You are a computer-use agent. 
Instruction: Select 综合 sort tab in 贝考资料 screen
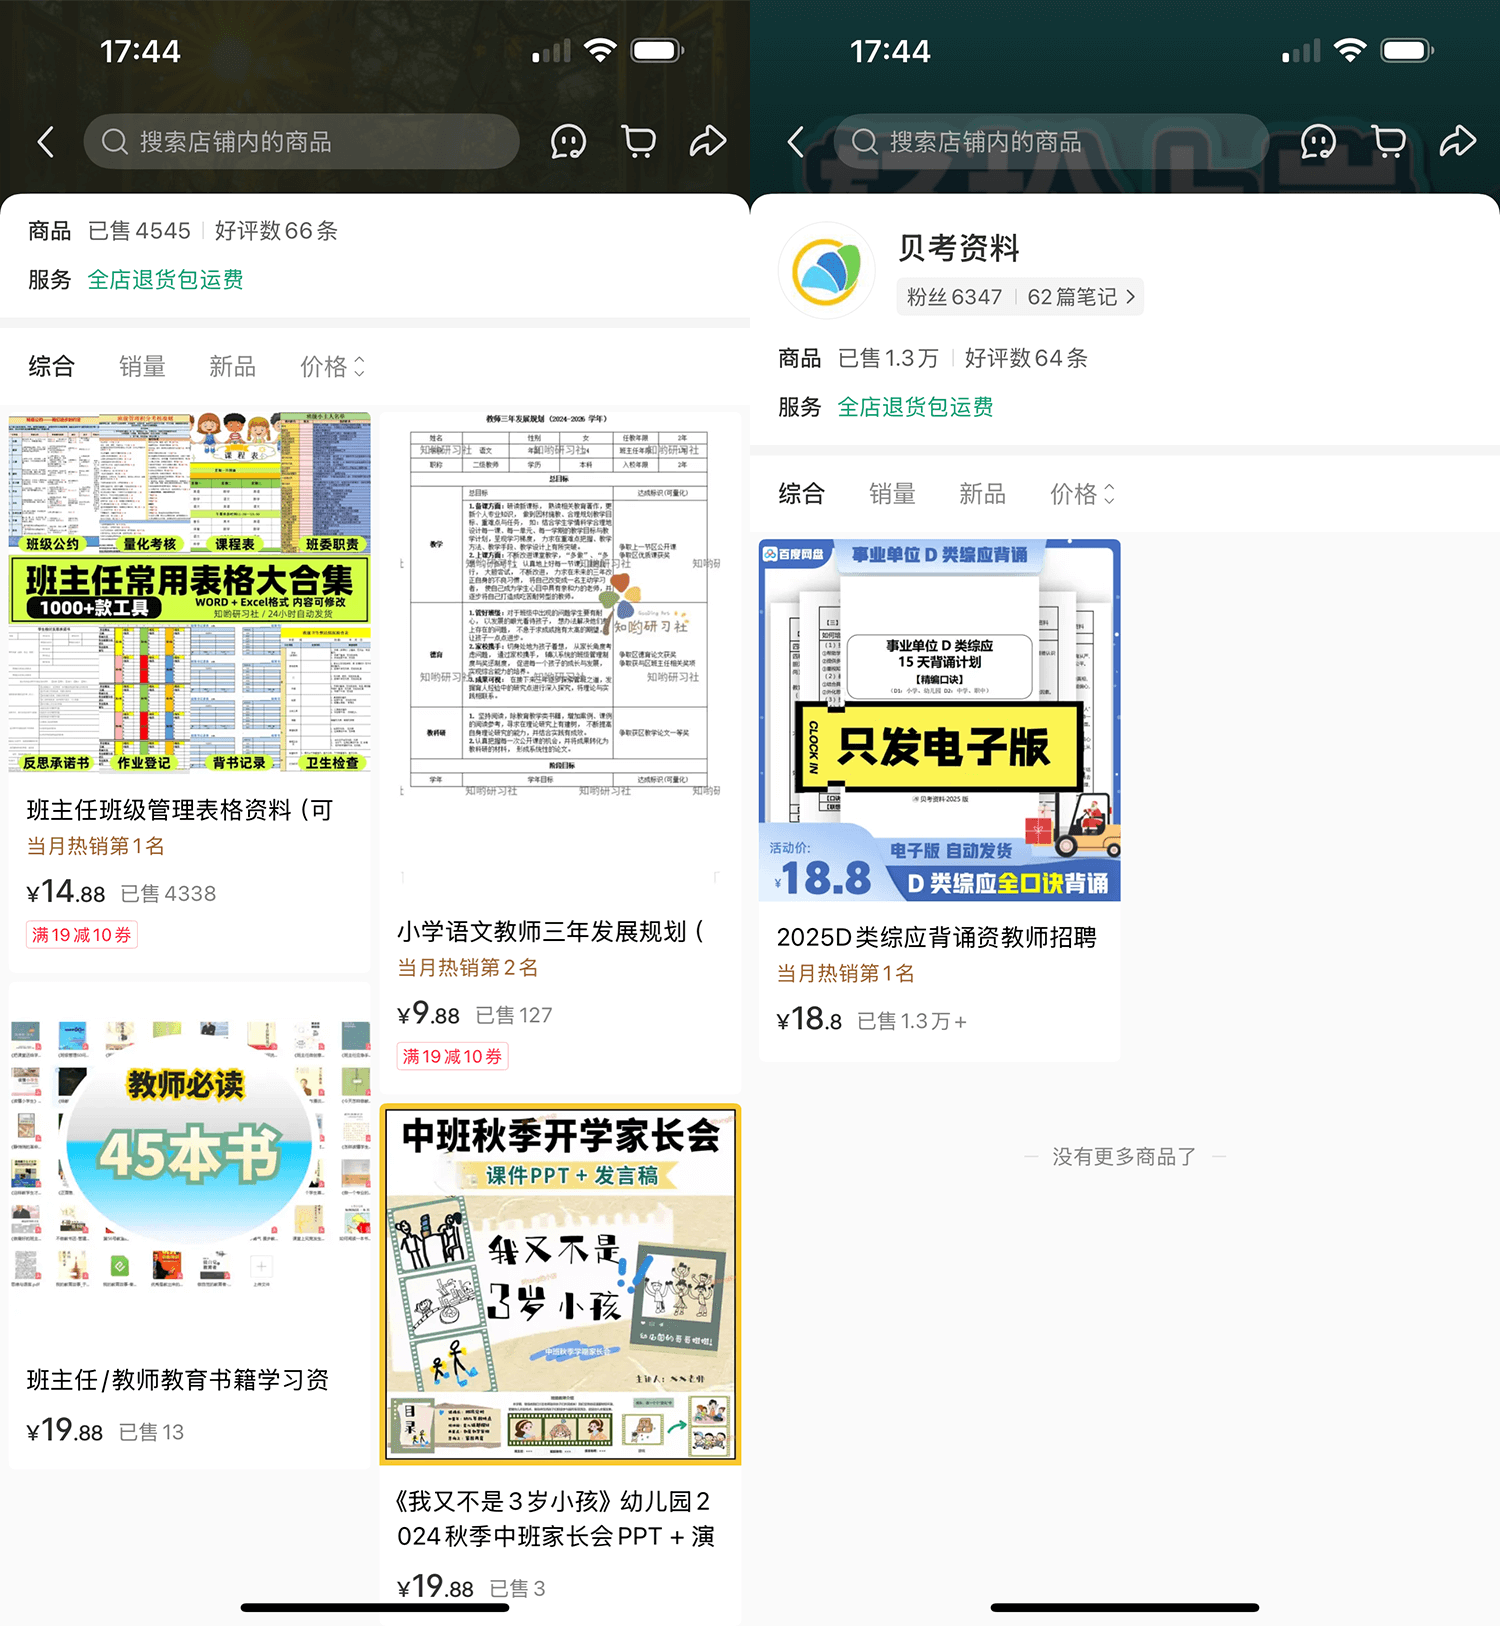pyautogui.click(x=801, y=494)
